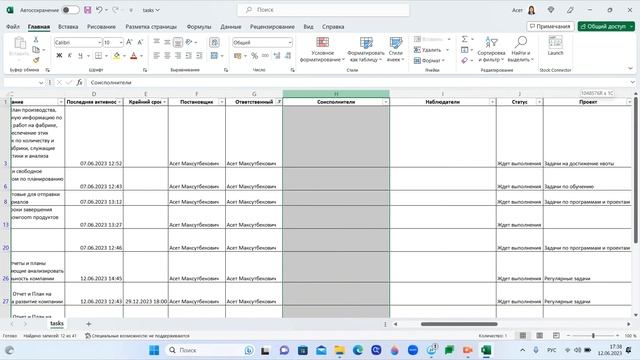The width and height of the screenshot is (640, 360).
Task: Align cell text to the right
Action: coord(178,56)
